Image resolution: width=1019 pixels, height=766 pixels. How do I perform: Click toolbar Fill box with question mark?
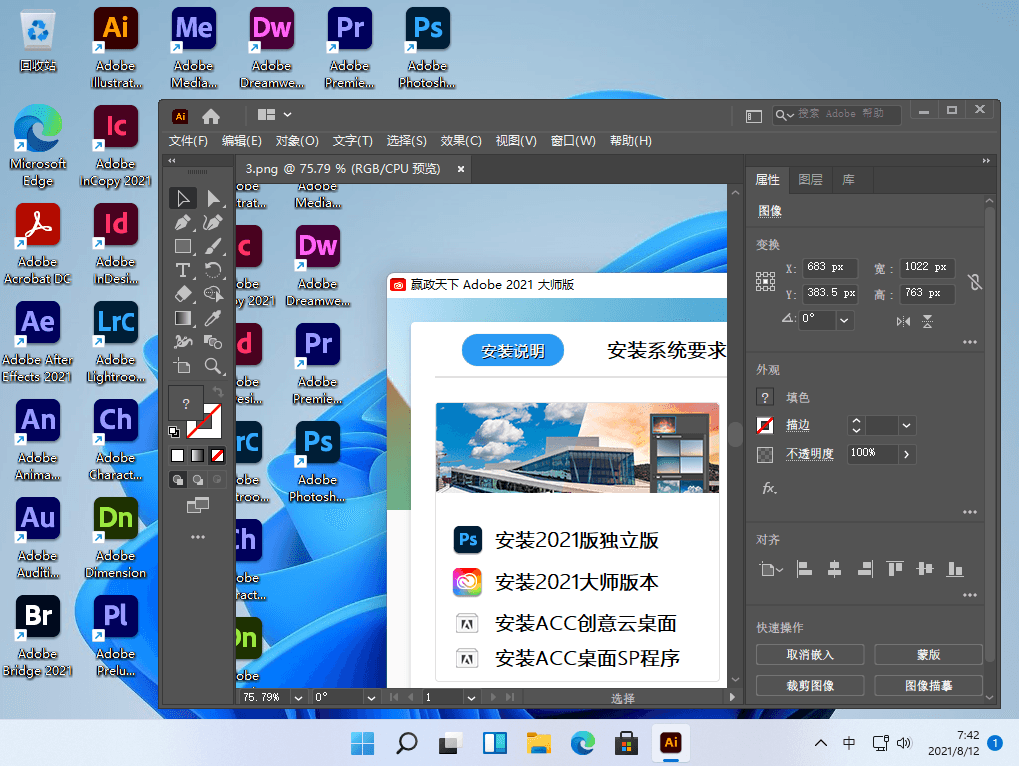[x=185, y=403]
